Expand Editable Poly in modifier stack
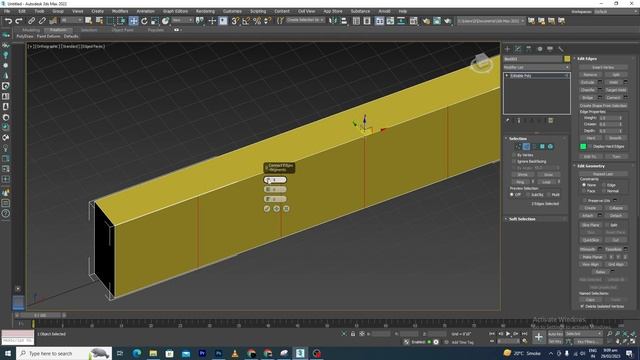Image resolution: width=640 pixels, height=360 pixels. click(507, 76)
